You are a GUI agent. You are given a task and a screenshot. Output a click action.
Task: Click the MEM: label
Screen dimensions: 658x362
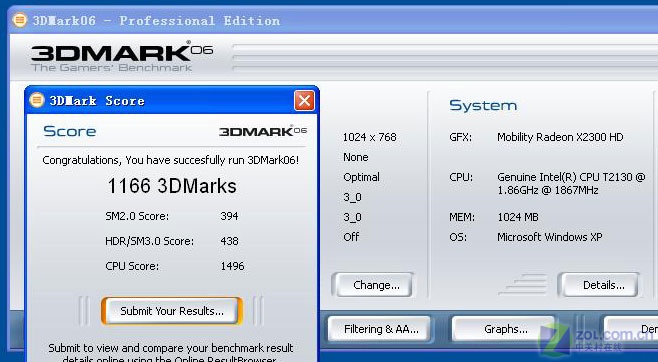(x=462, y=217)
